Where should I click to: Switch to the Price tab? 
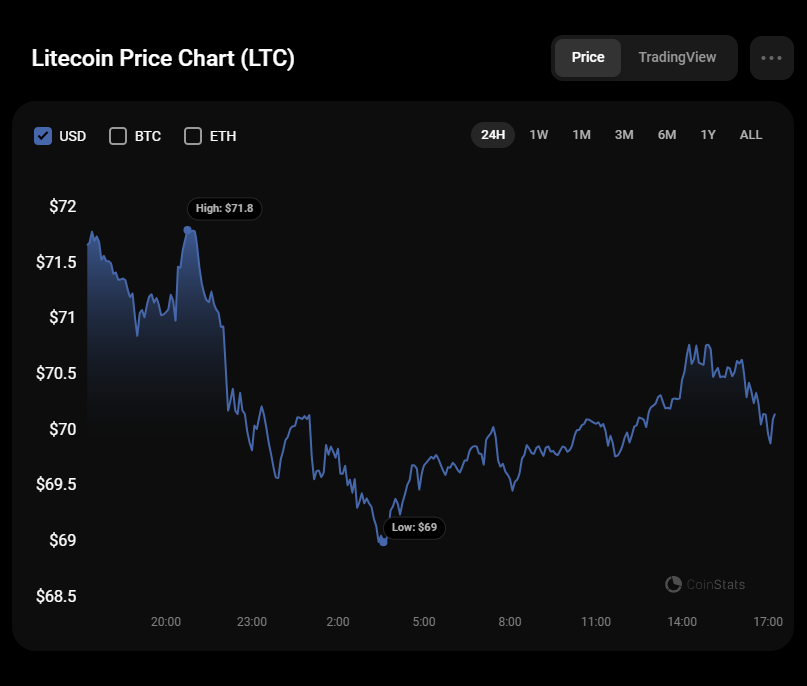pos(588,57)
